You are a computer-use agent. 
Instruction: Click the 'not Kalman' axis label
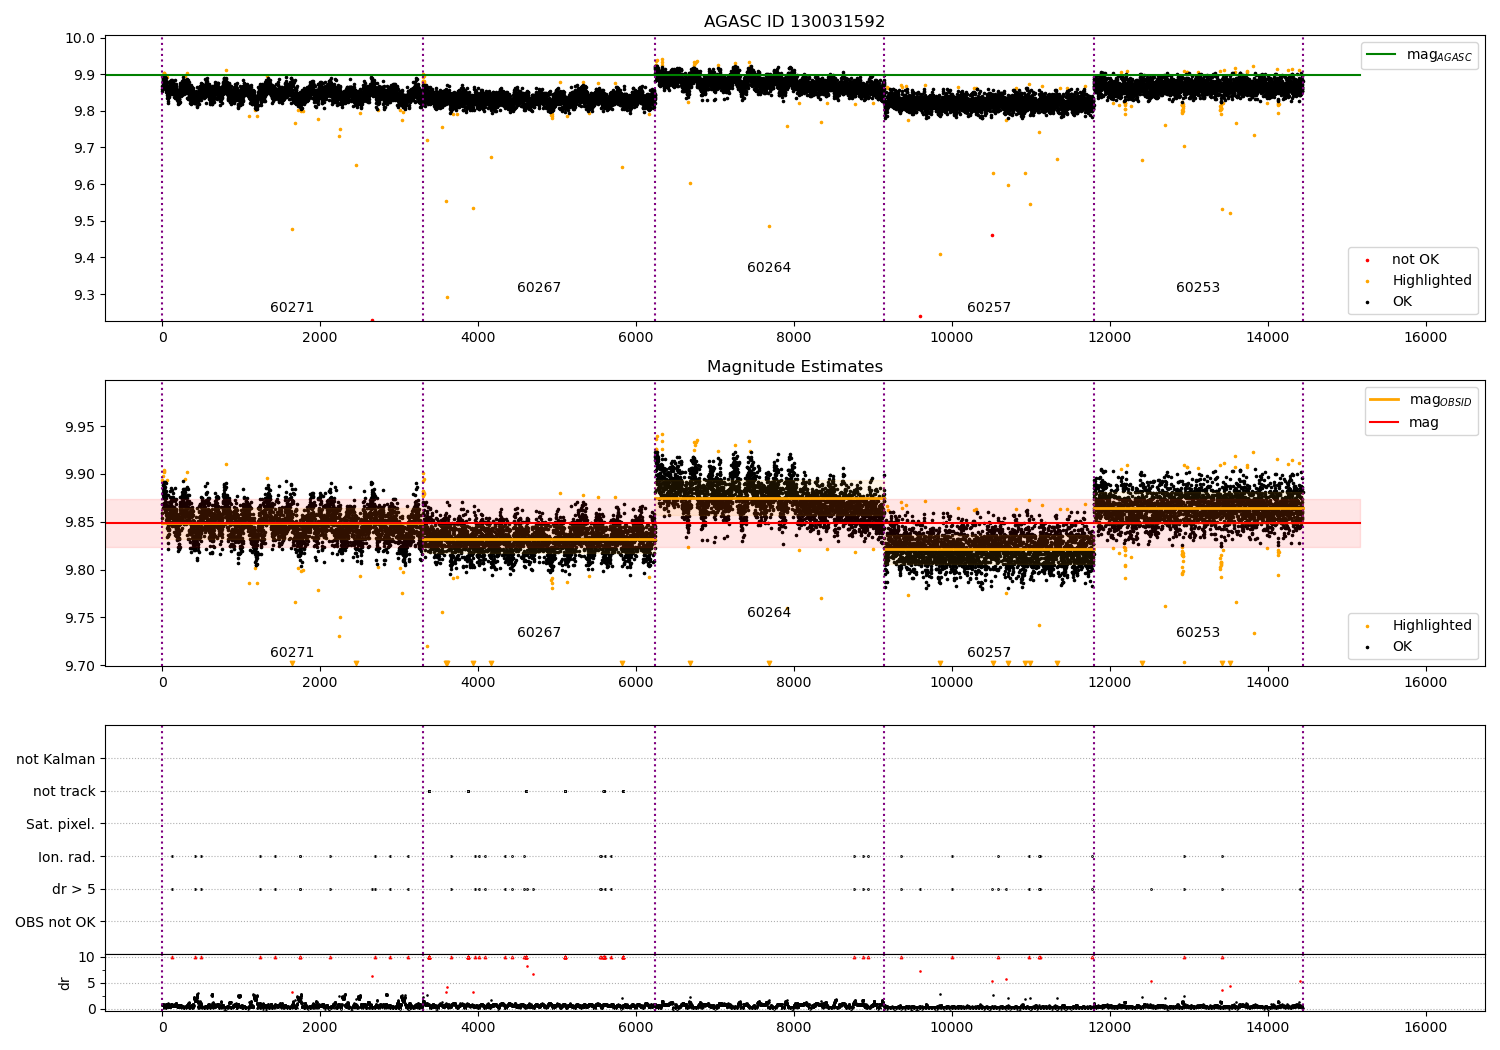point(56,759)
